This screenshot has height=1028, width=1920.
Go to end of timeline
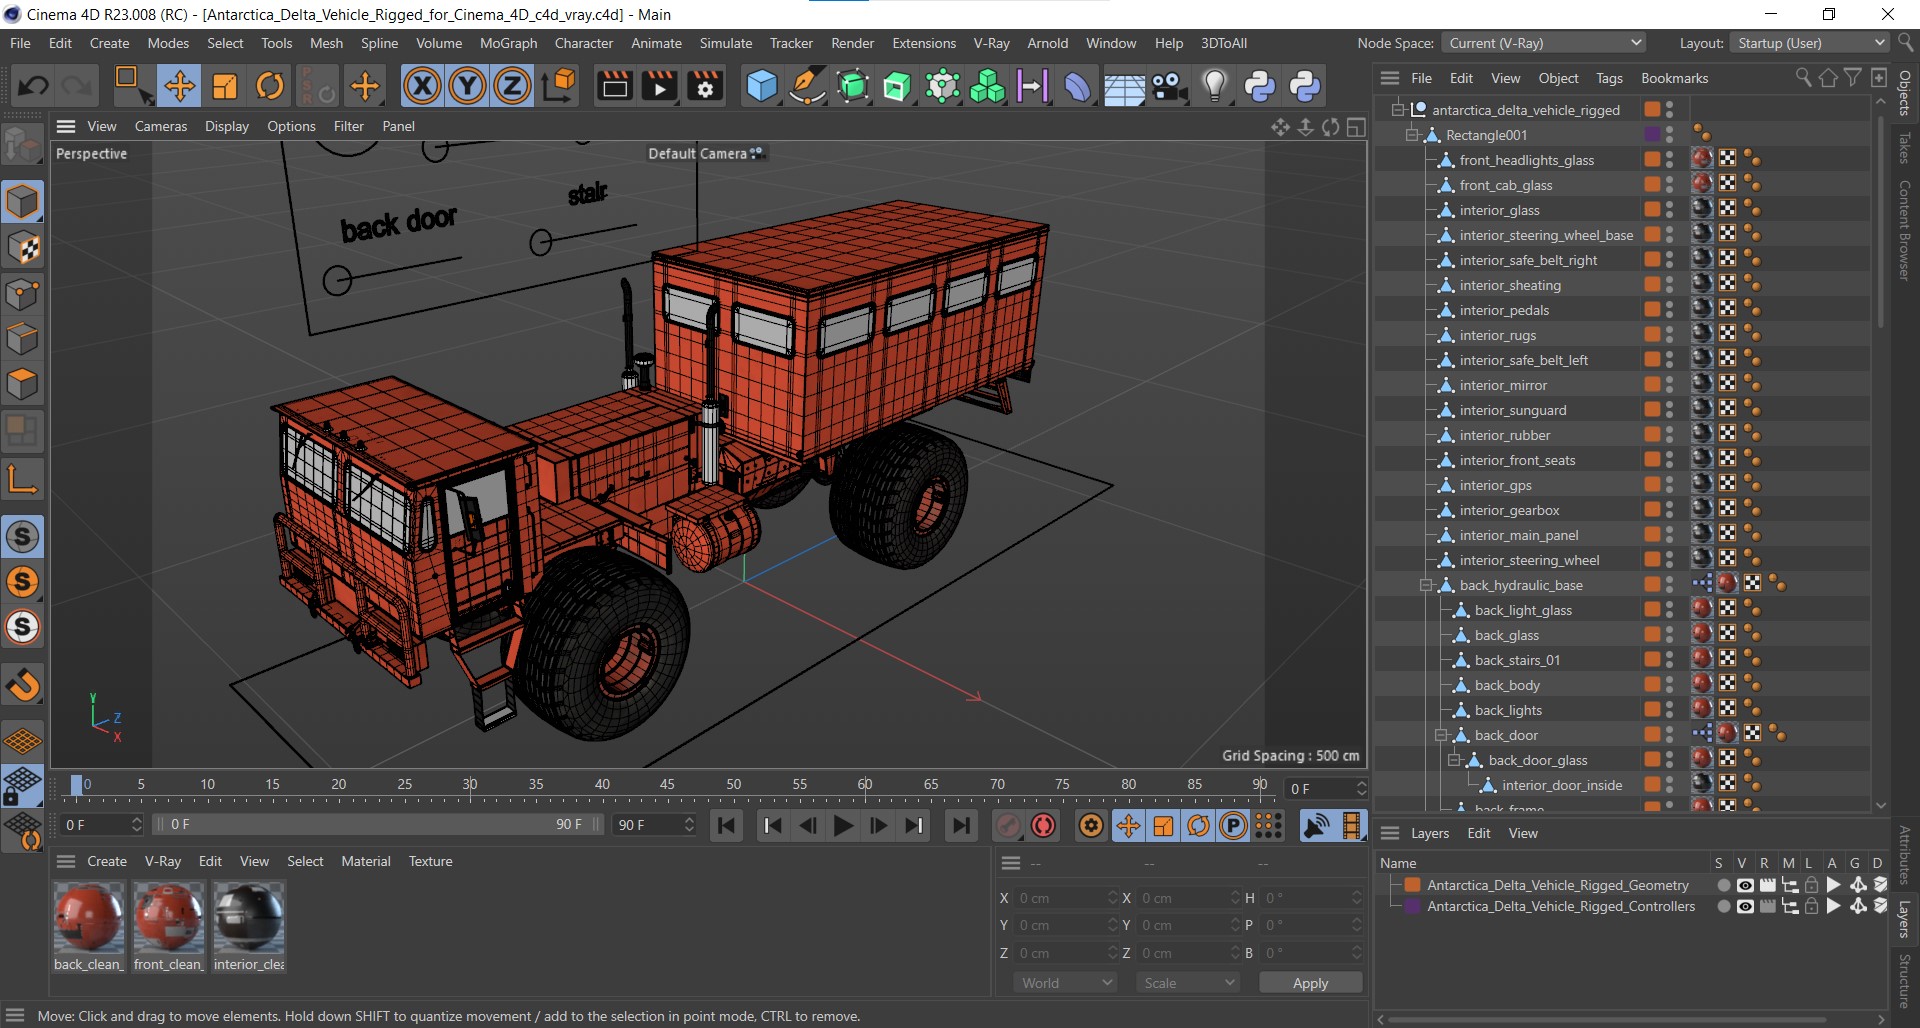[x=961, y=825]
